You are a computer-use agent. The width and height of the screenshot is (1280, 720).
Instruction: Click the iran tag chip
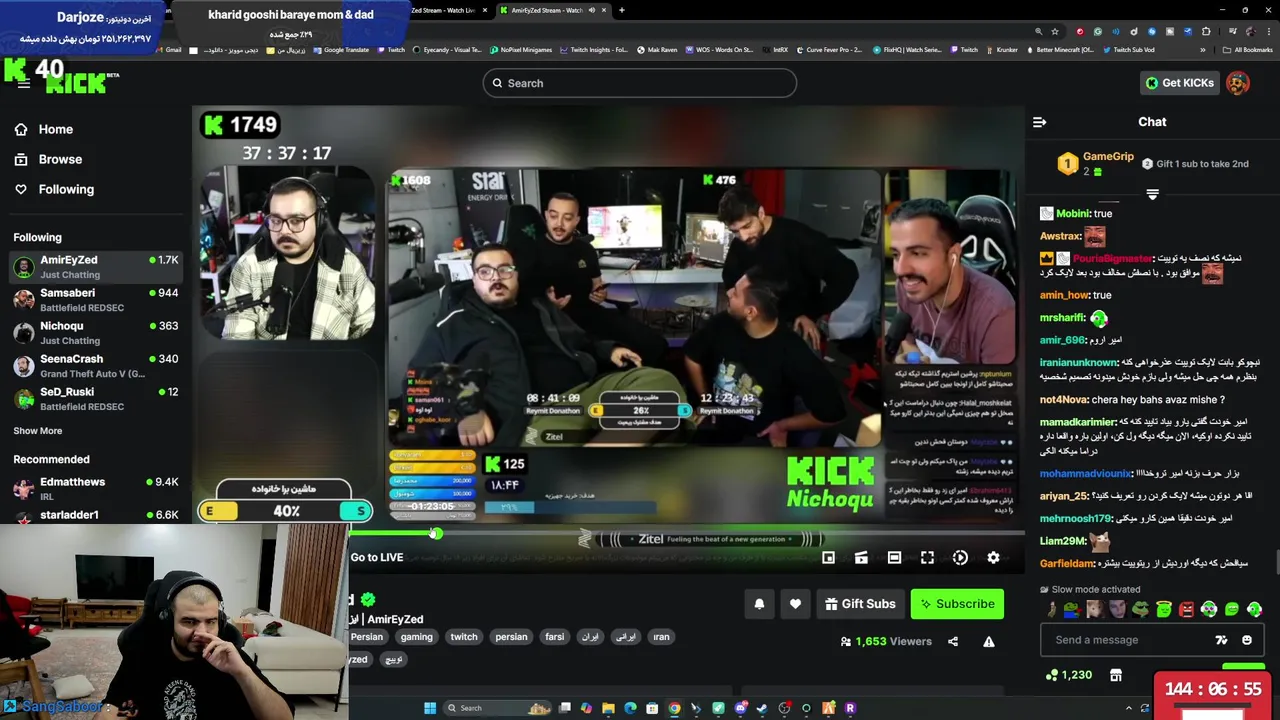661,637
